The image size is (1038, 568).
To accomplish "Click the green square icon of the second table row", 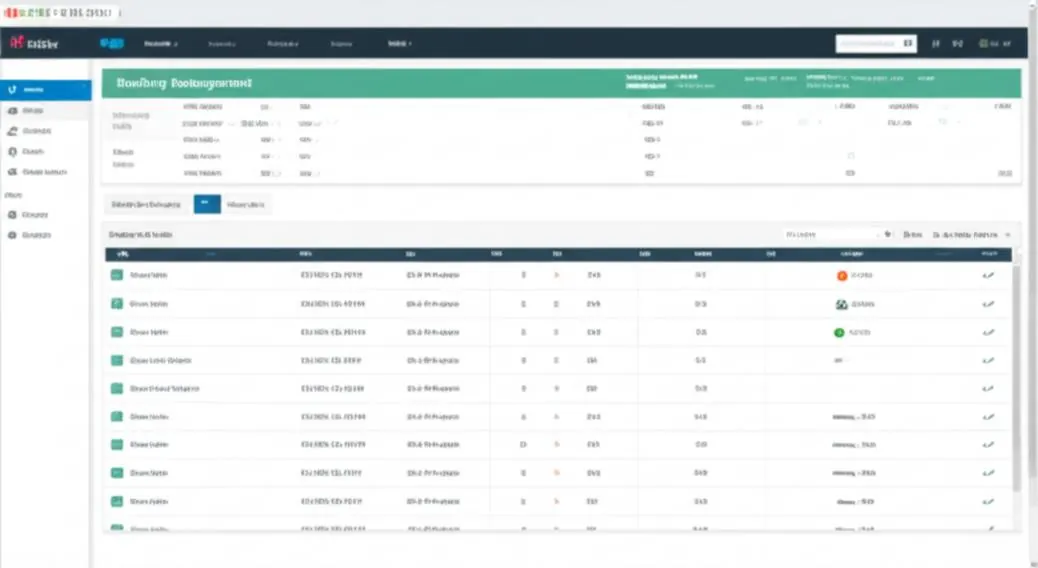I will pyautogui.click(x=117, y=303).
